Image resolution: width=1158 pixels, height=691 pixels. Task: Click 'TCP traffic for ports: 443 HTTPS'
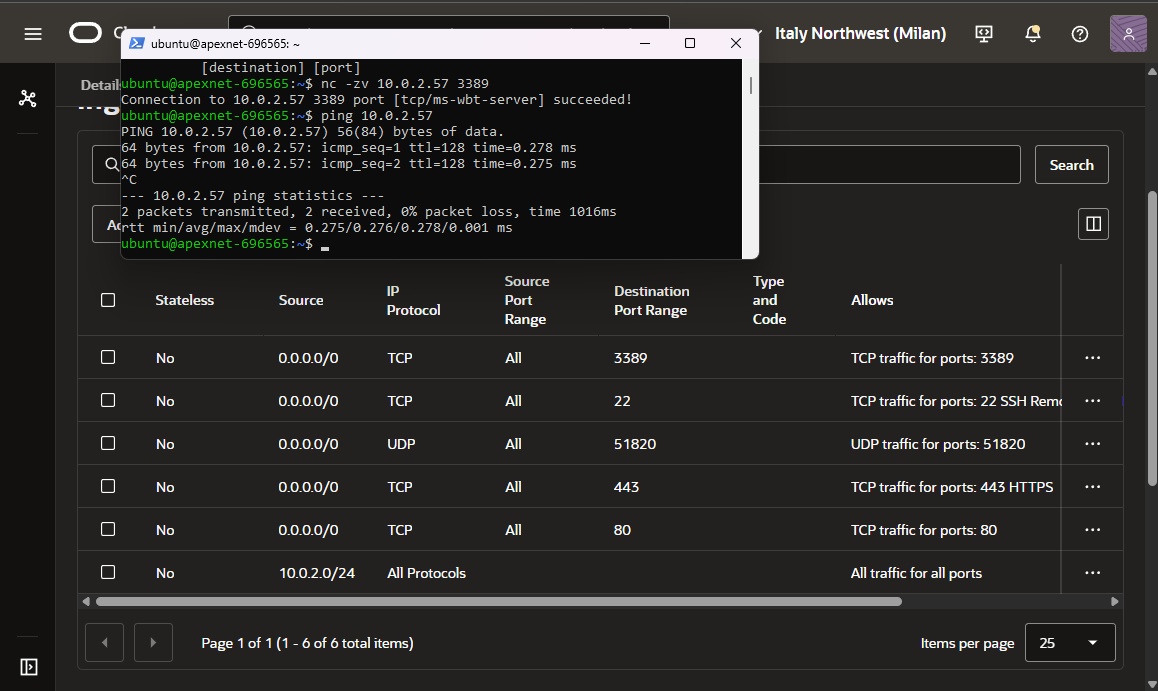coord(951,487)
